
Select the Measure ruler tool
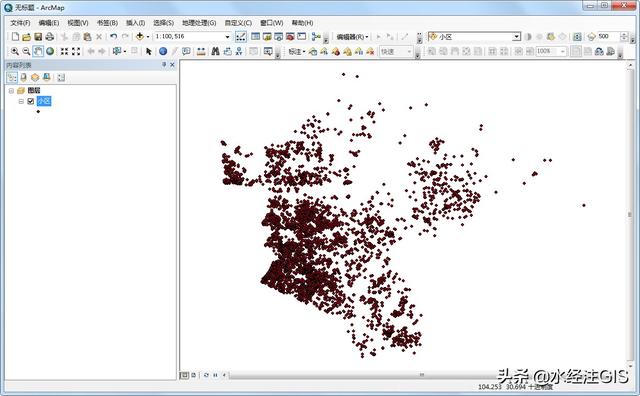pos(201,51)
